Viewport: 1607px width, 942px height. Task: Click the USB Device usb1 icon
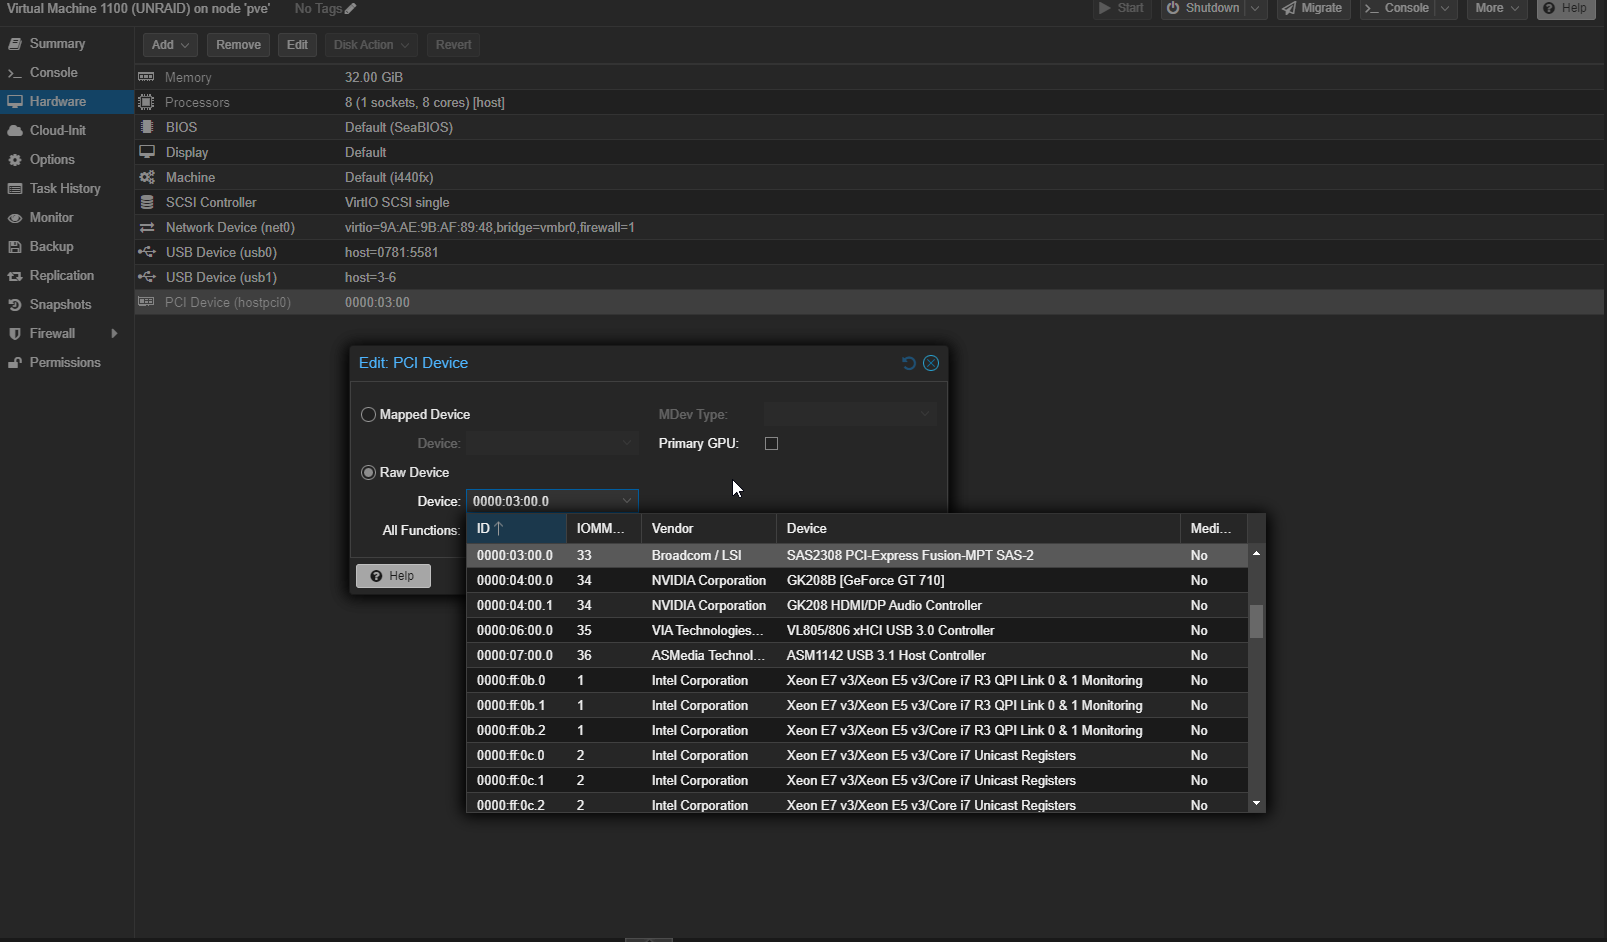(x=146, y=277)
